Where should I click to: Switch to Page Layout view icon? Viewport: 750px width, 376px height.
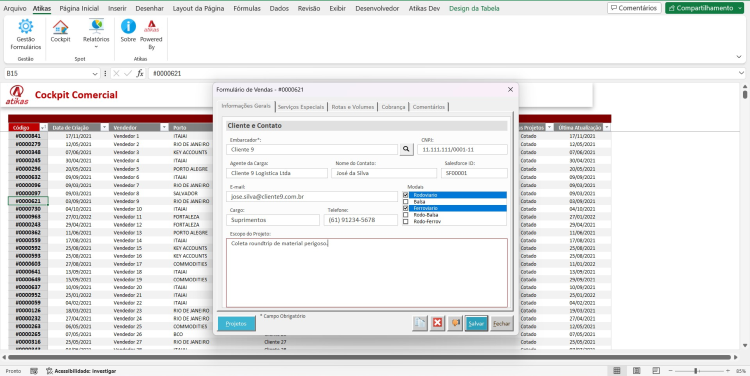pos(636,371)
